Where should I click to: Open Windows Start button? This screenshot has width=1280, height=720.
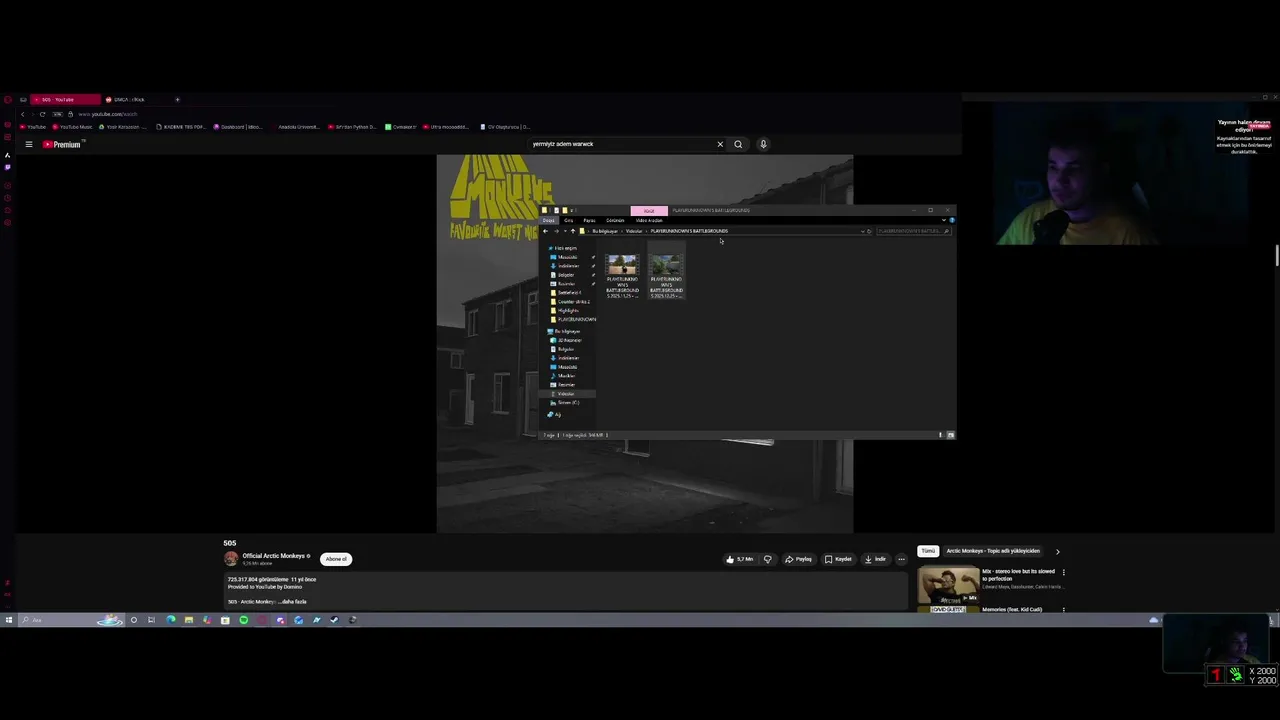(8, 620)
